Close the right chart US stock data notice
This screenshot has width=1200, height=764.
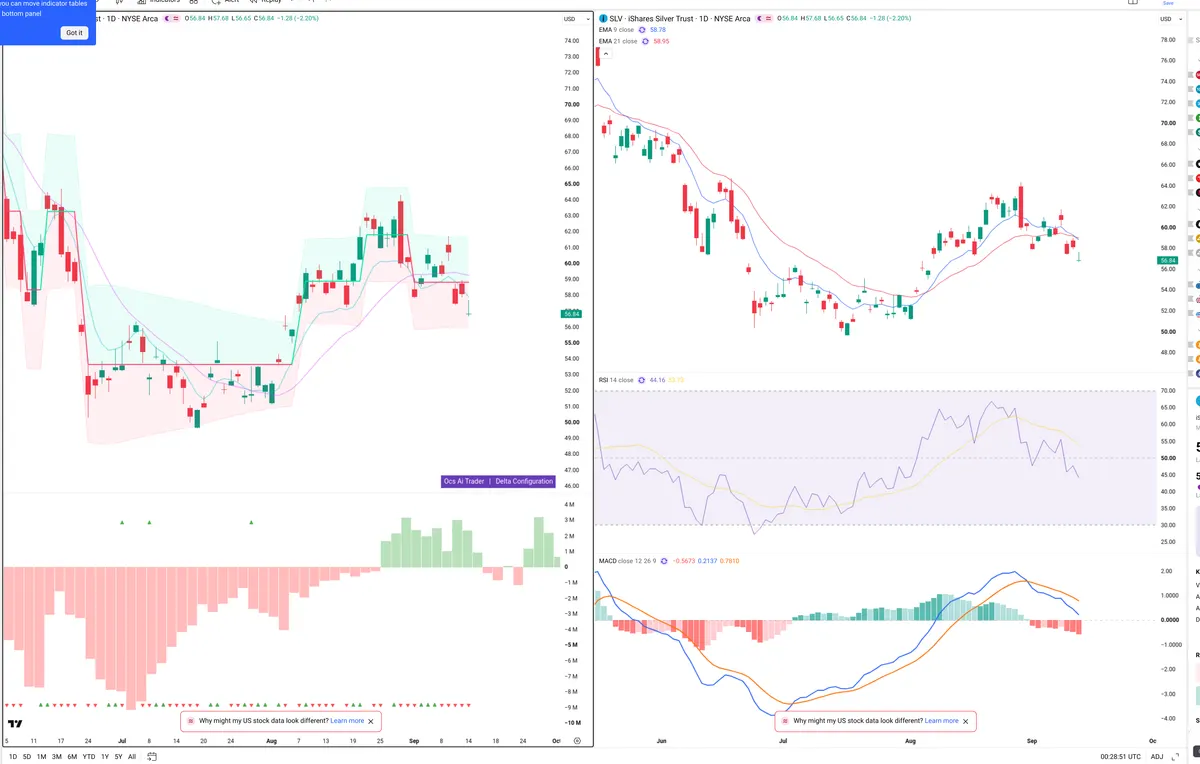coord(965,720)
